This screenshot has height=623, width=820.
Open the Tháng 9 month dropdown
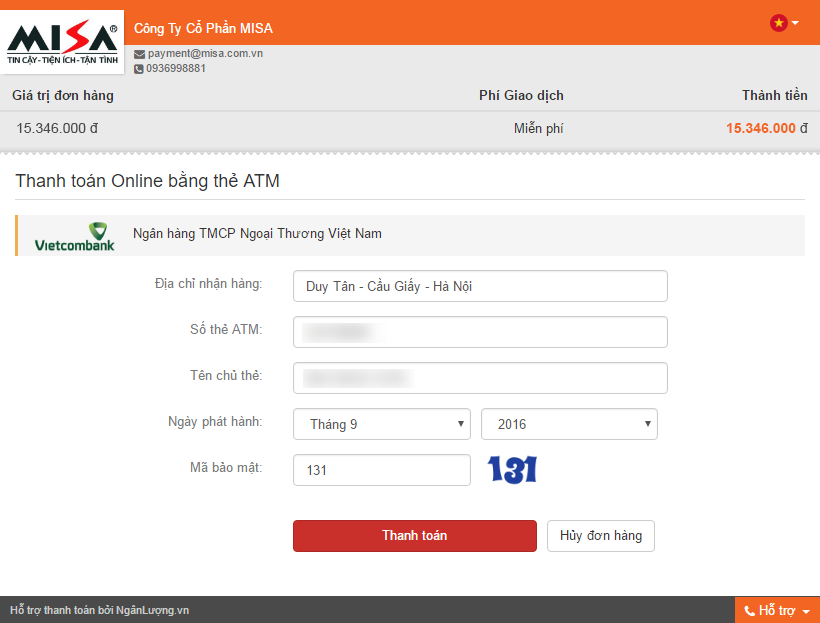(382, 424)
